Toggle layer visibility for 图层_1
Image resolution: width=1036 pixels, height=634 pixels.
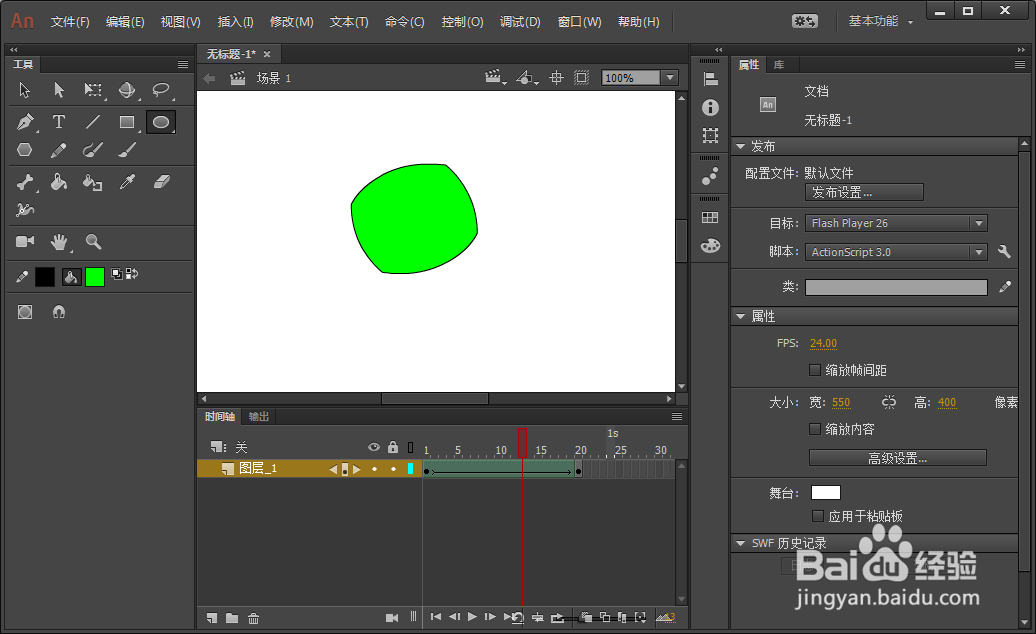(x=374, y=468)
